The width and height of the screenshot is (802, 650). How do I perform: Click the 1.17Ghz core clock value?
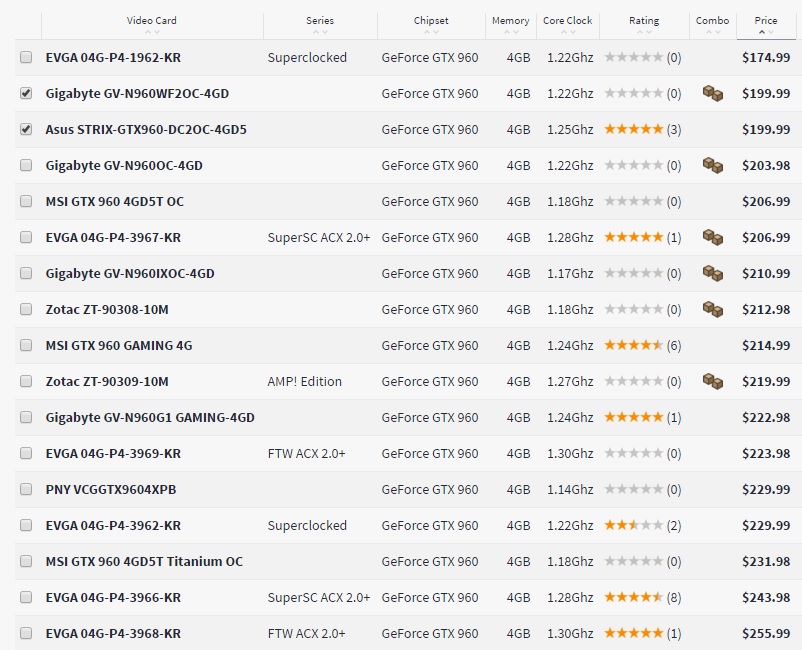[x=570, y=274]
